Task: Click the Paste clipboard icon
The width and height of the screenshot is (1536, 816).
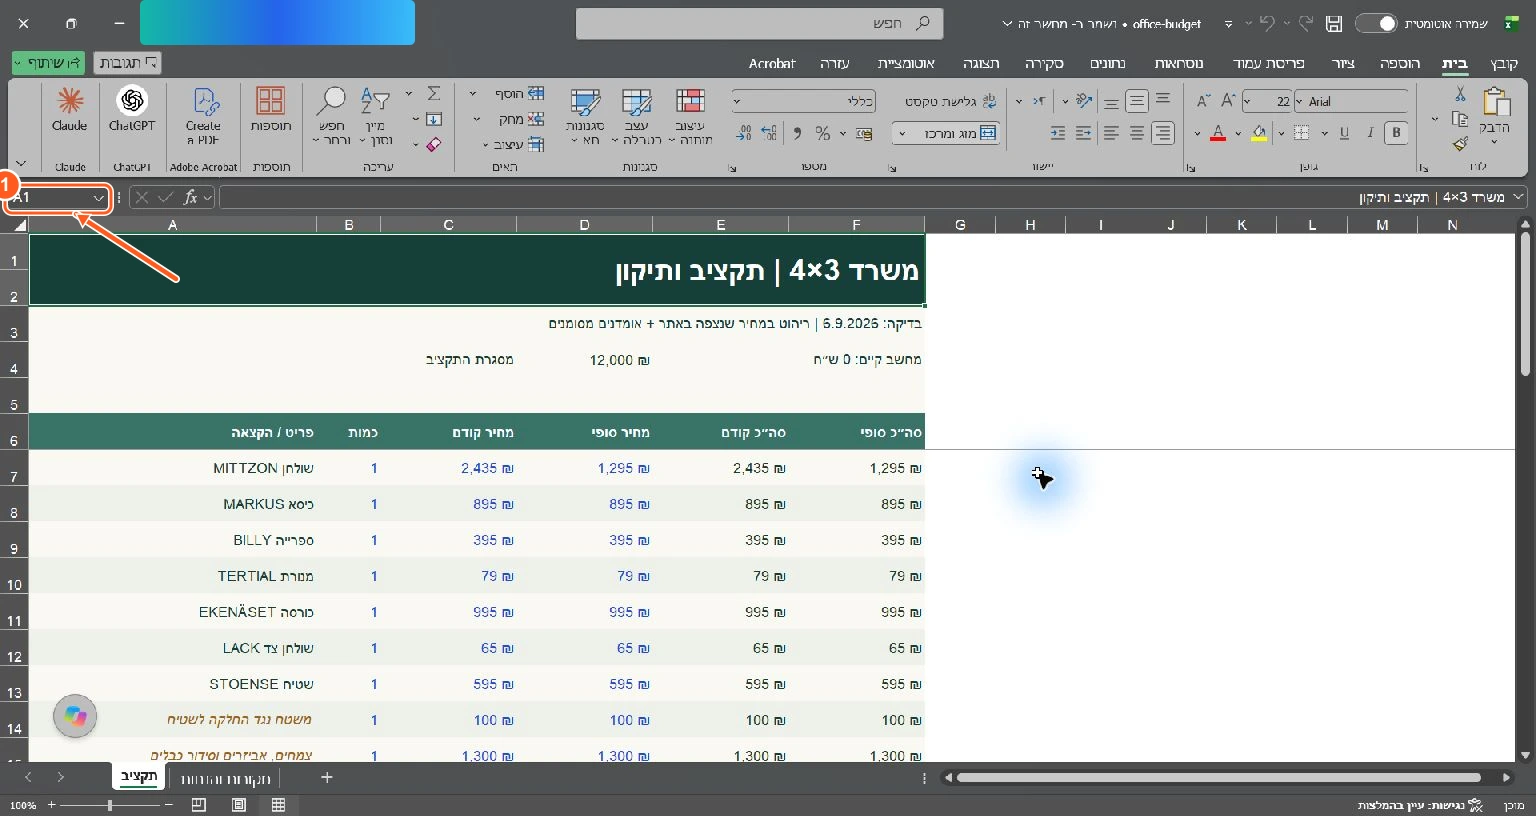Action: click(1496, 102)
